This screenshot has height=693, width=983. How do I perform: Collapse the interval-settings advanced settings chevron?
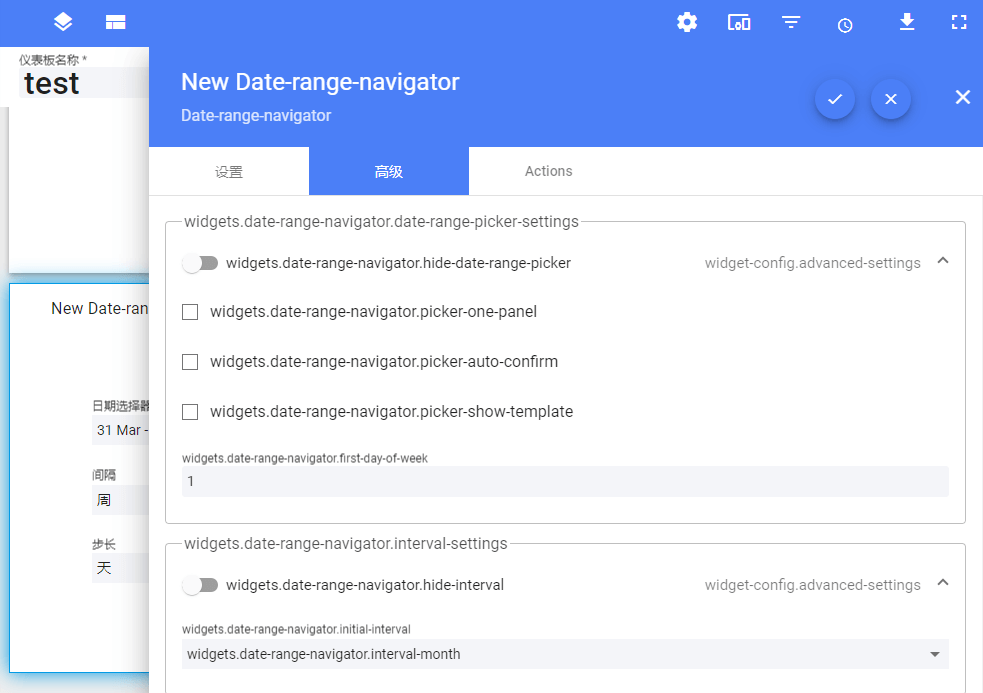943,583
